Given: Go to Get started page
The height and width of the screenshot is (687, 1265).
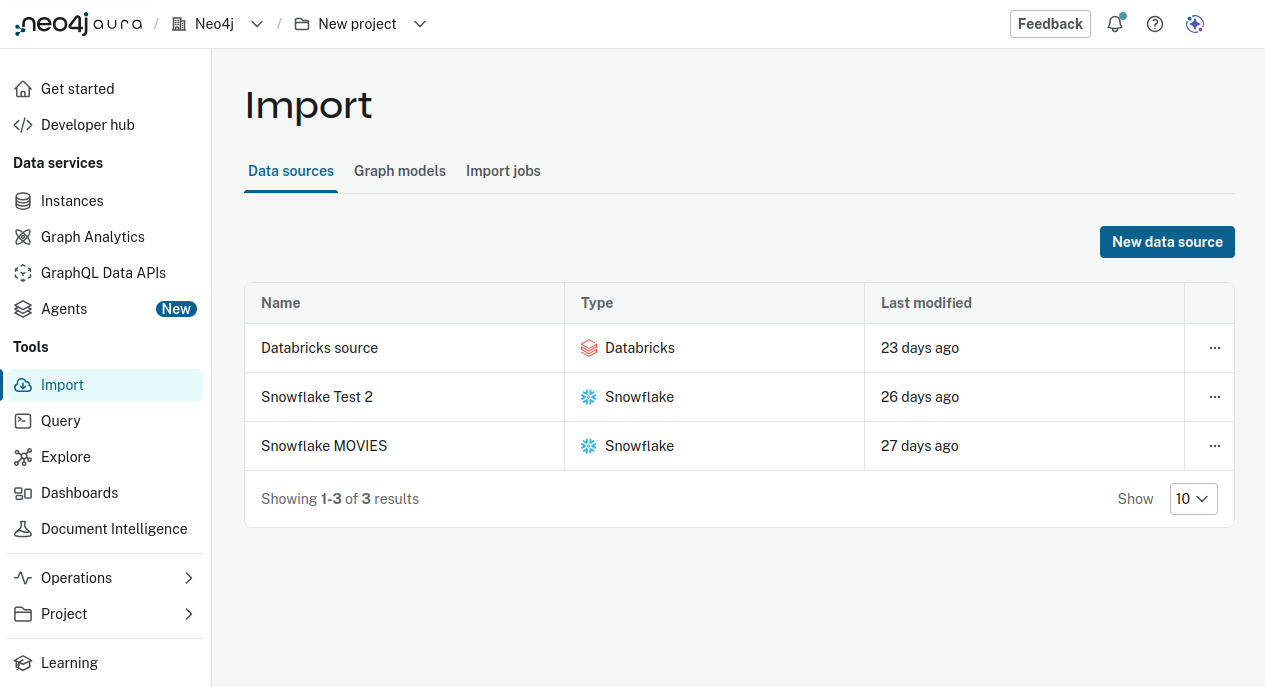Looking at the screenshot, I should coord(105,89).
